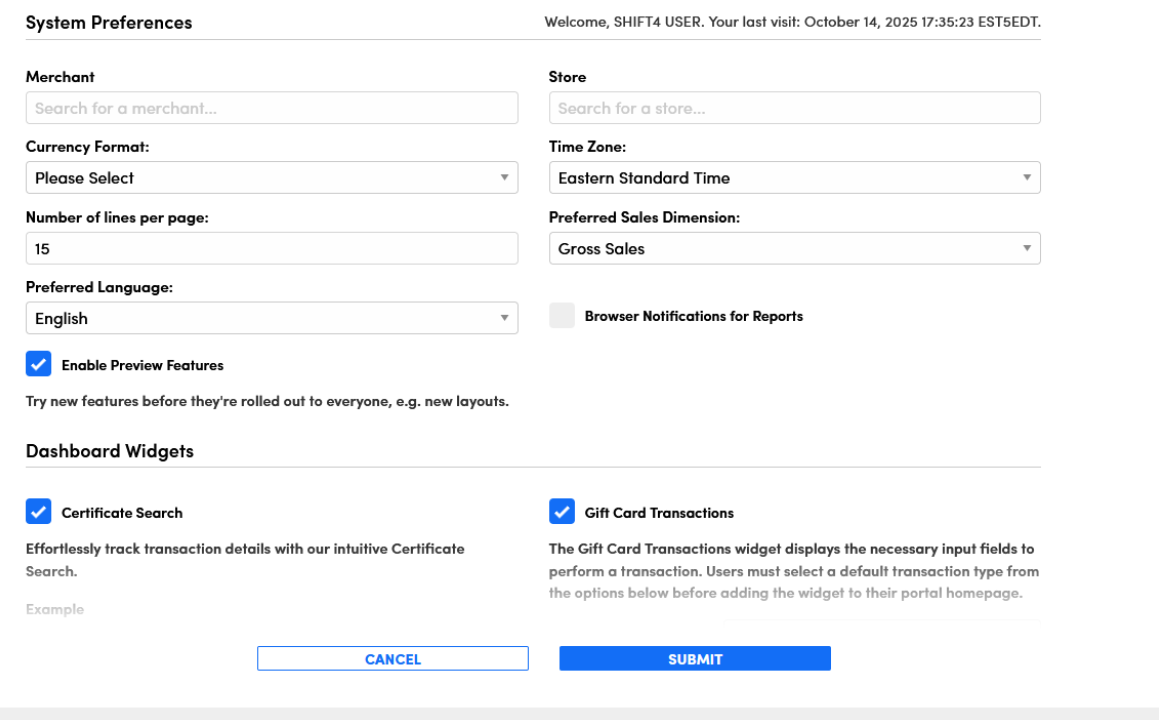The height and width of the screenshot is (720, 1159).
Task: Click the English language dropdown arrow
Action: point(504,319)
